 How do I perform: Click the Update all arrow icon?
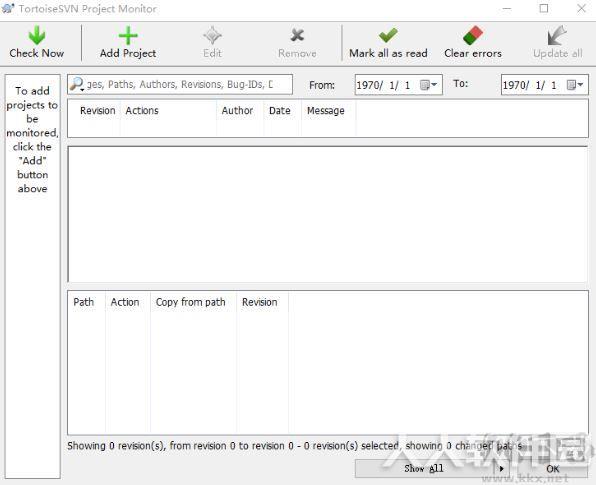(x=557, y=35)
